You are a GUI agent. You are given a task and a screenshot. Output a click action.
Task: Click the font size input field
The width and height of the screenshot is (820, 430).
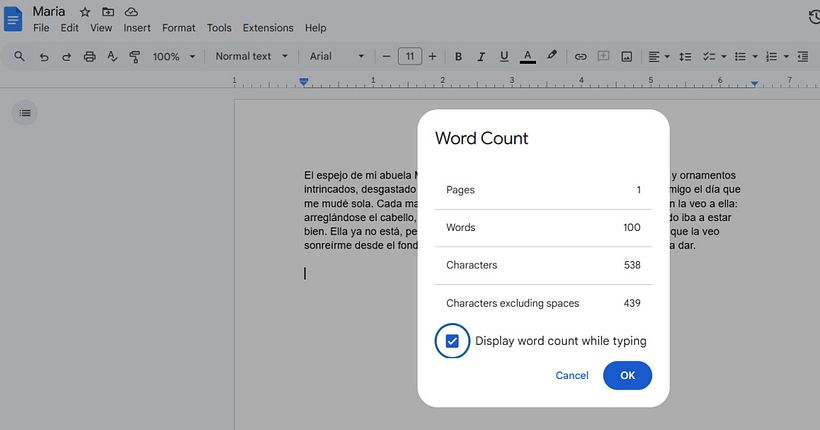pyautogui.click(x=409, y=57)
